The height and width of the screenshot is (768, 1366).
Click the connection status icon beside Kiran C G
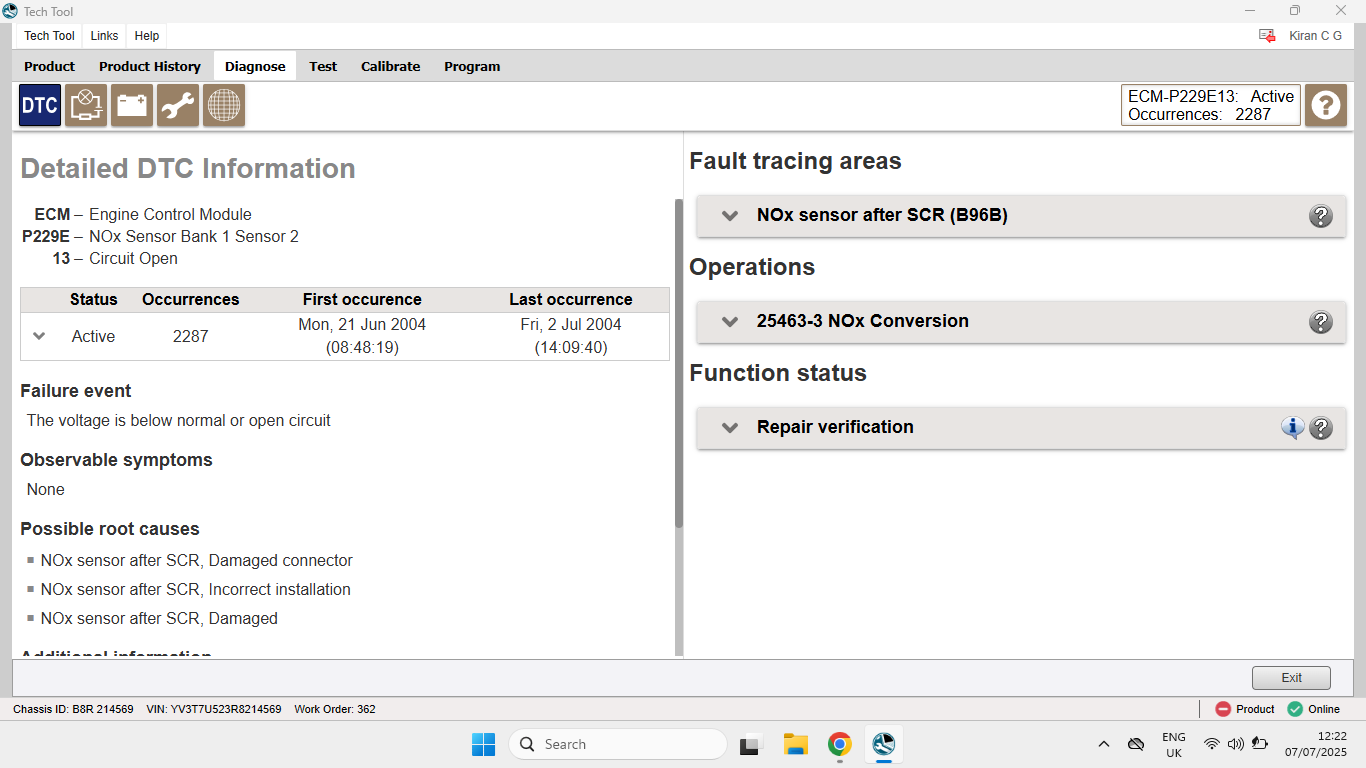[1267, 36]
